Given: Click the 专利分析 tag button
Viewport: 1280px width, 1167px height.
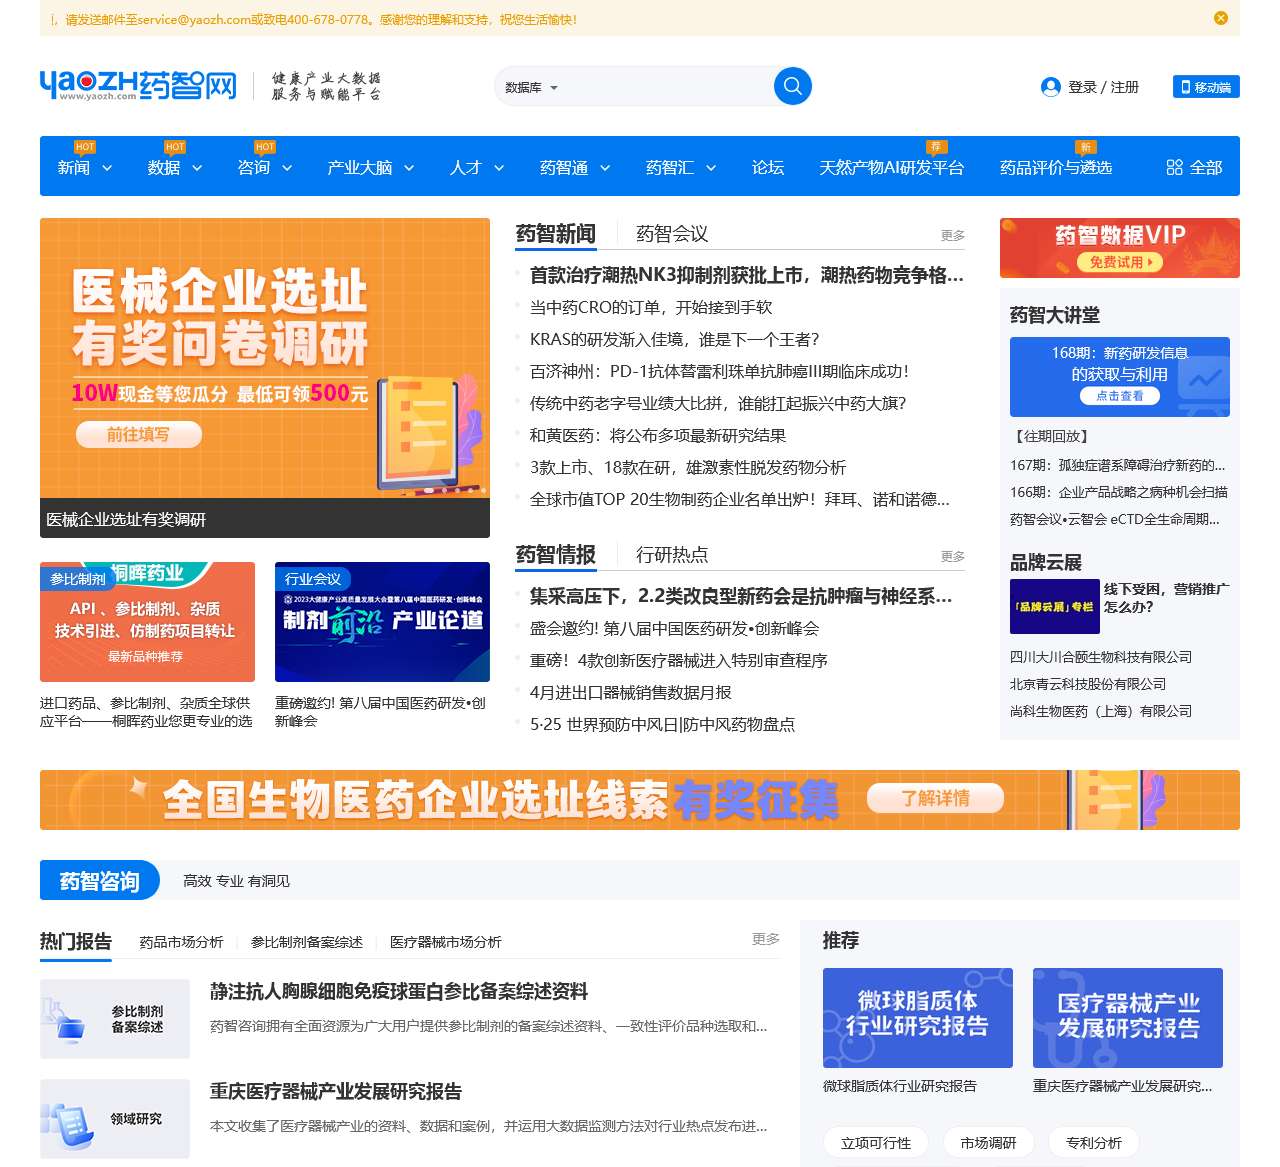Looking at the screenshot, I should pyautogui.click(x=1094, y=1142).
